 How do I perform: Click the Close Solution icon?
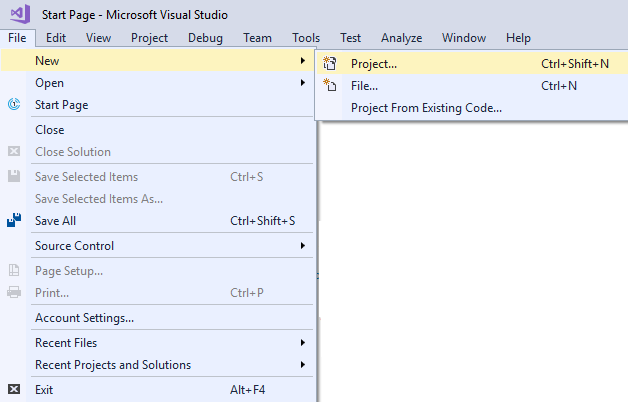(14, 151)
